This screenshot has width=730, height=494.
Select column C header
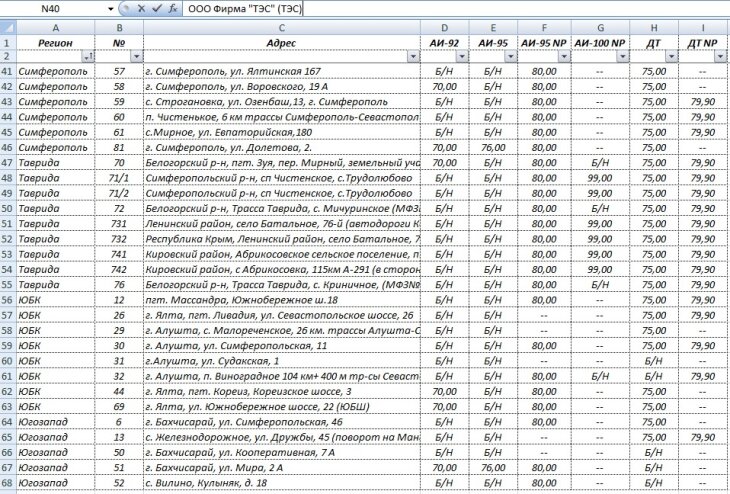[x=282, y=29]
